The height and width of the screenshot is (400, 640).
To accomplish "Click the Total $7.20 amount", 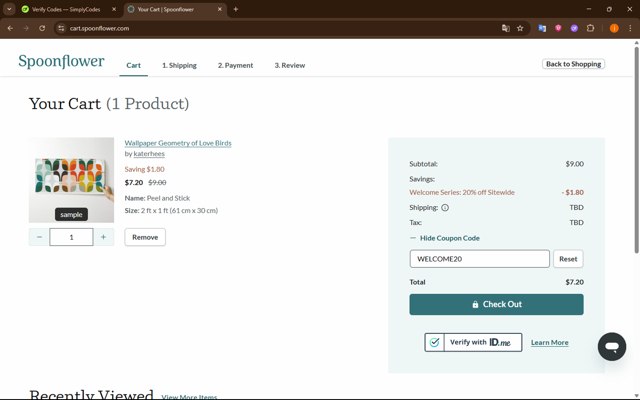I will click(574, 282).
